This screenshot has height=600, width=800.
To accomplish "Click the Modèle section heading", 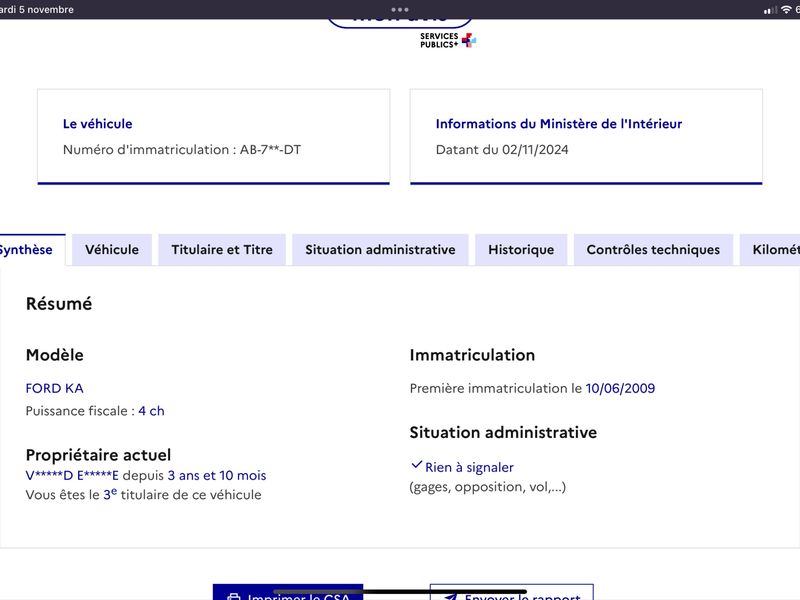I will [55, 355].
